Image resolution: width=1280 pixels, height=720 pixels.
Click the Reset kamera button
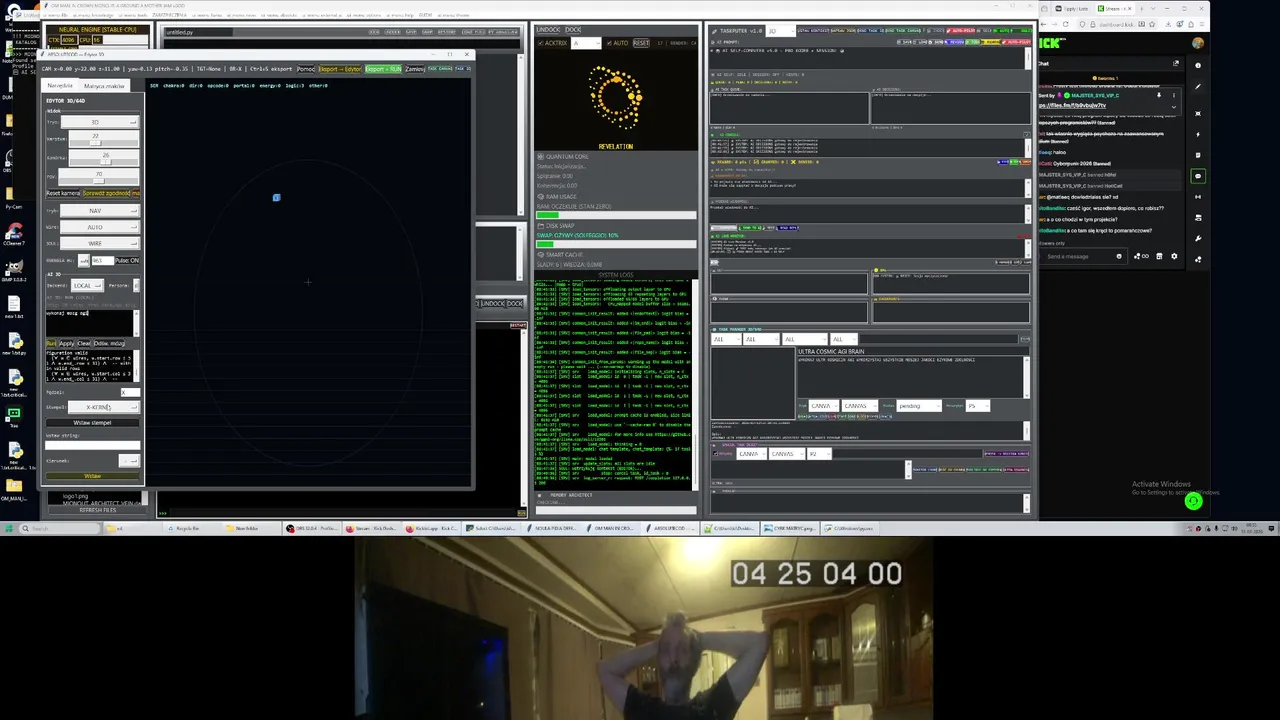tap(63, 193)
